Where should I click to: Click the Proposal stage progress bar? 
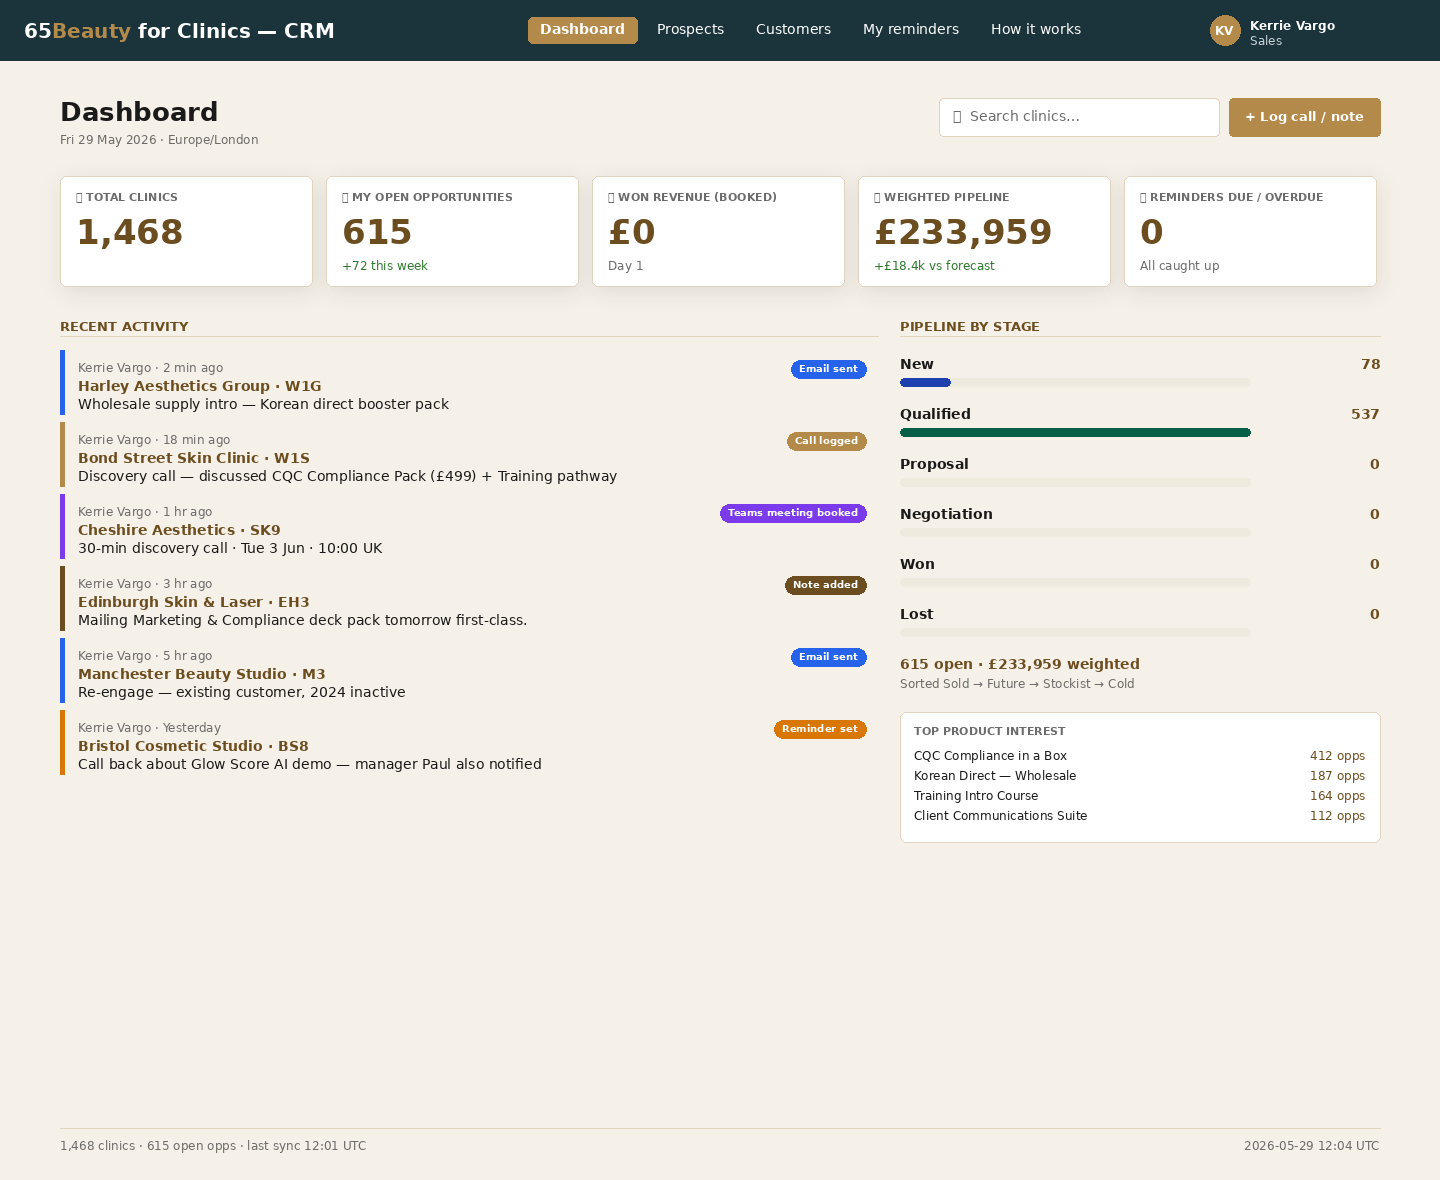1075,483
